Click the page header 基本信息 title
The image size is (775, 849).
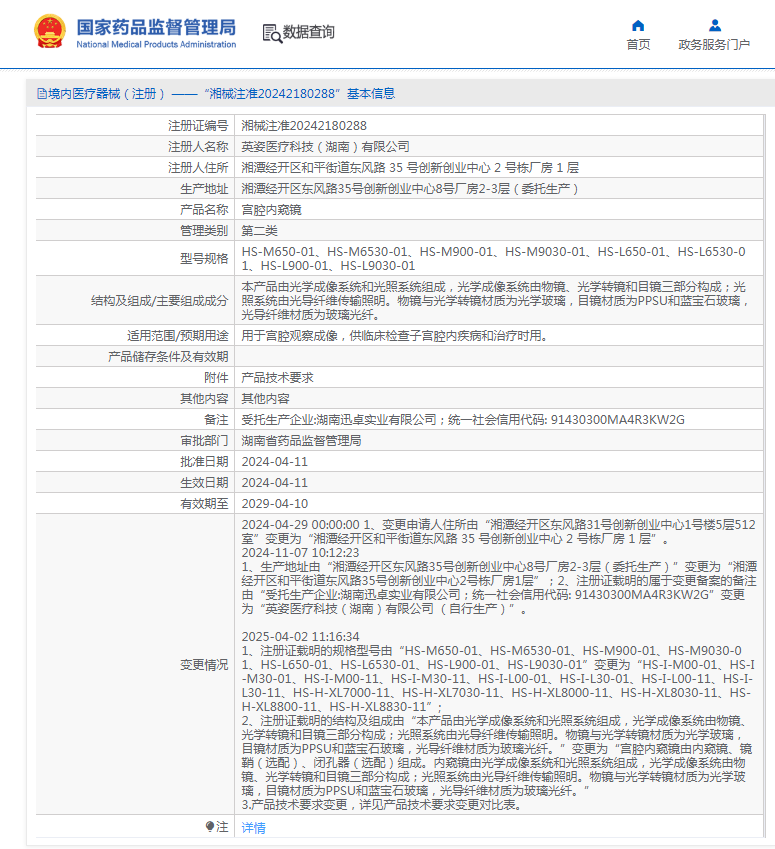(x=371, y=94)
